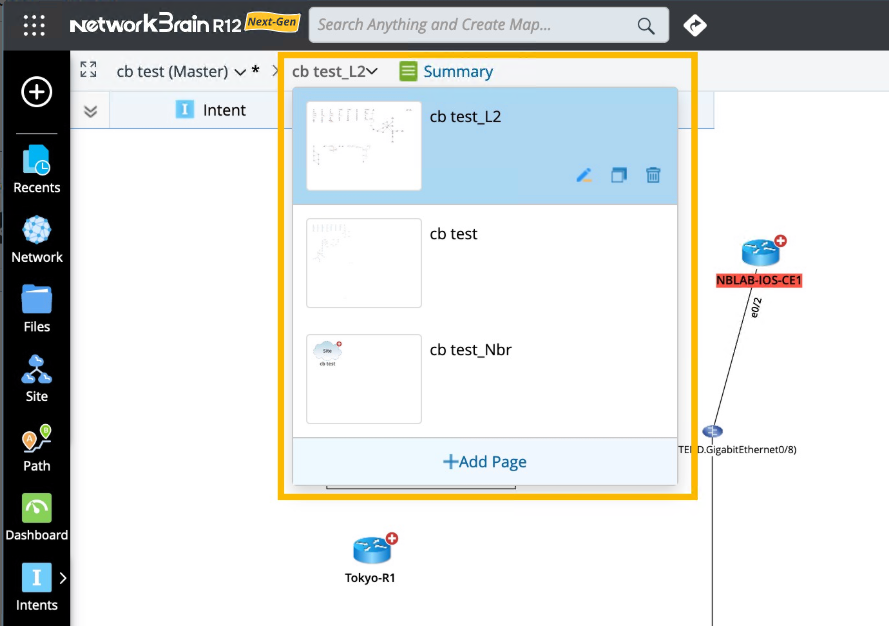
Task: Toggle full screen map view
Action: coord(89,70)
